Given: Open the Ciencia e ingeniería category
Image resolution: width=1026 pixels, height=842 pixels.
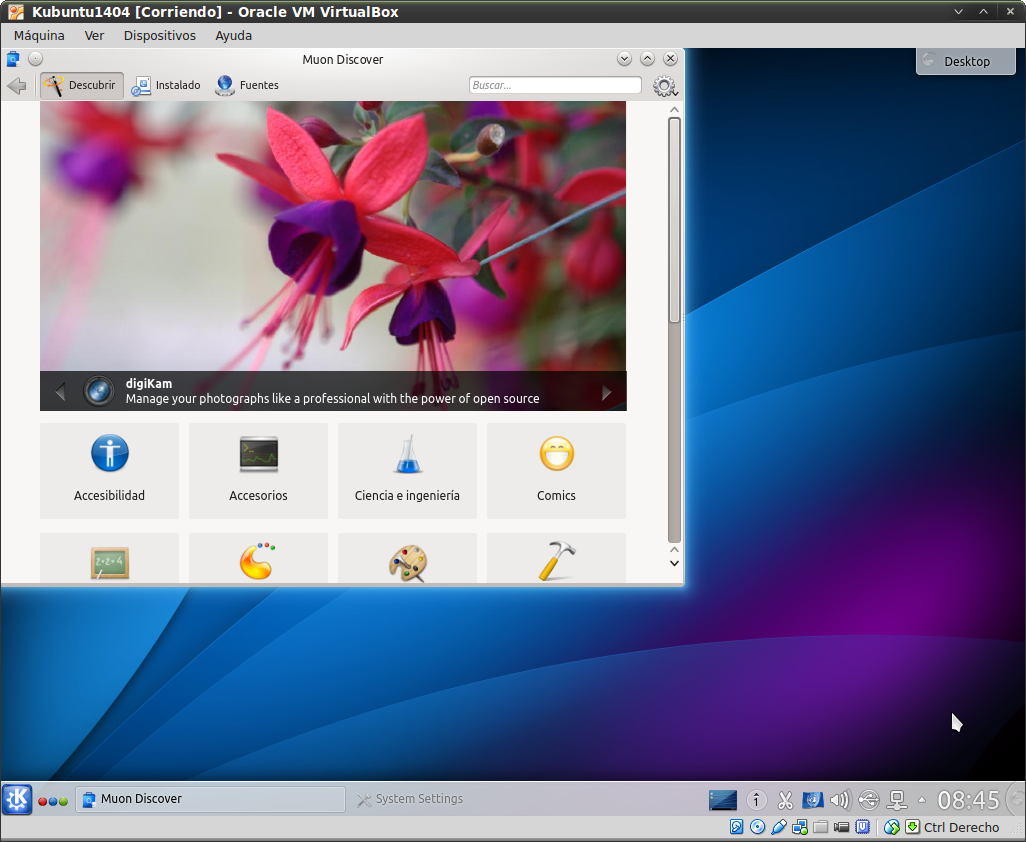Looking at the screenshot, I should point(407,470).
